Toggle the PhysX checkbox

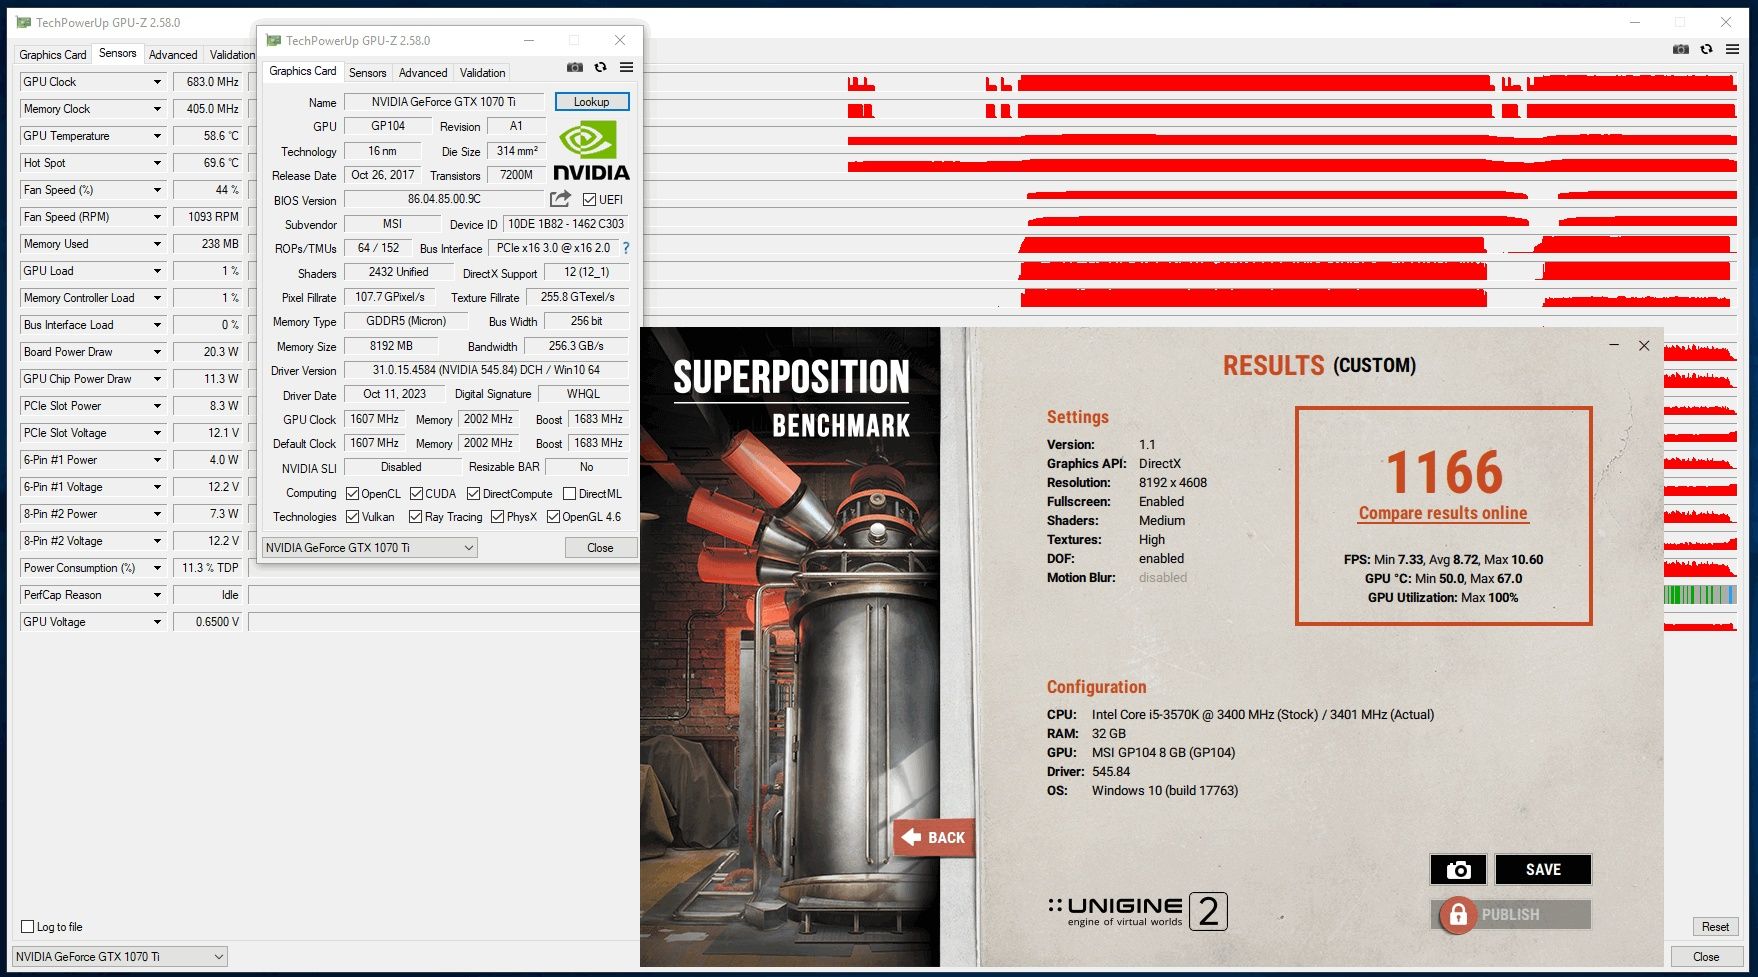pos(497,517)
